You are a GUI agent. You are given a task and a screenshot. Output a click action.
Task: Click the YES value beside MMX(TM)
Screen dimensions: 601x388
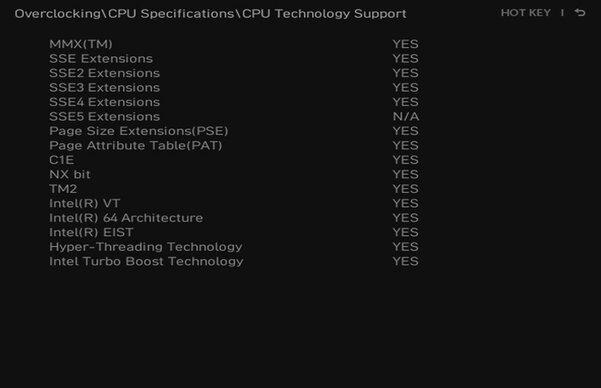[405, 44]
